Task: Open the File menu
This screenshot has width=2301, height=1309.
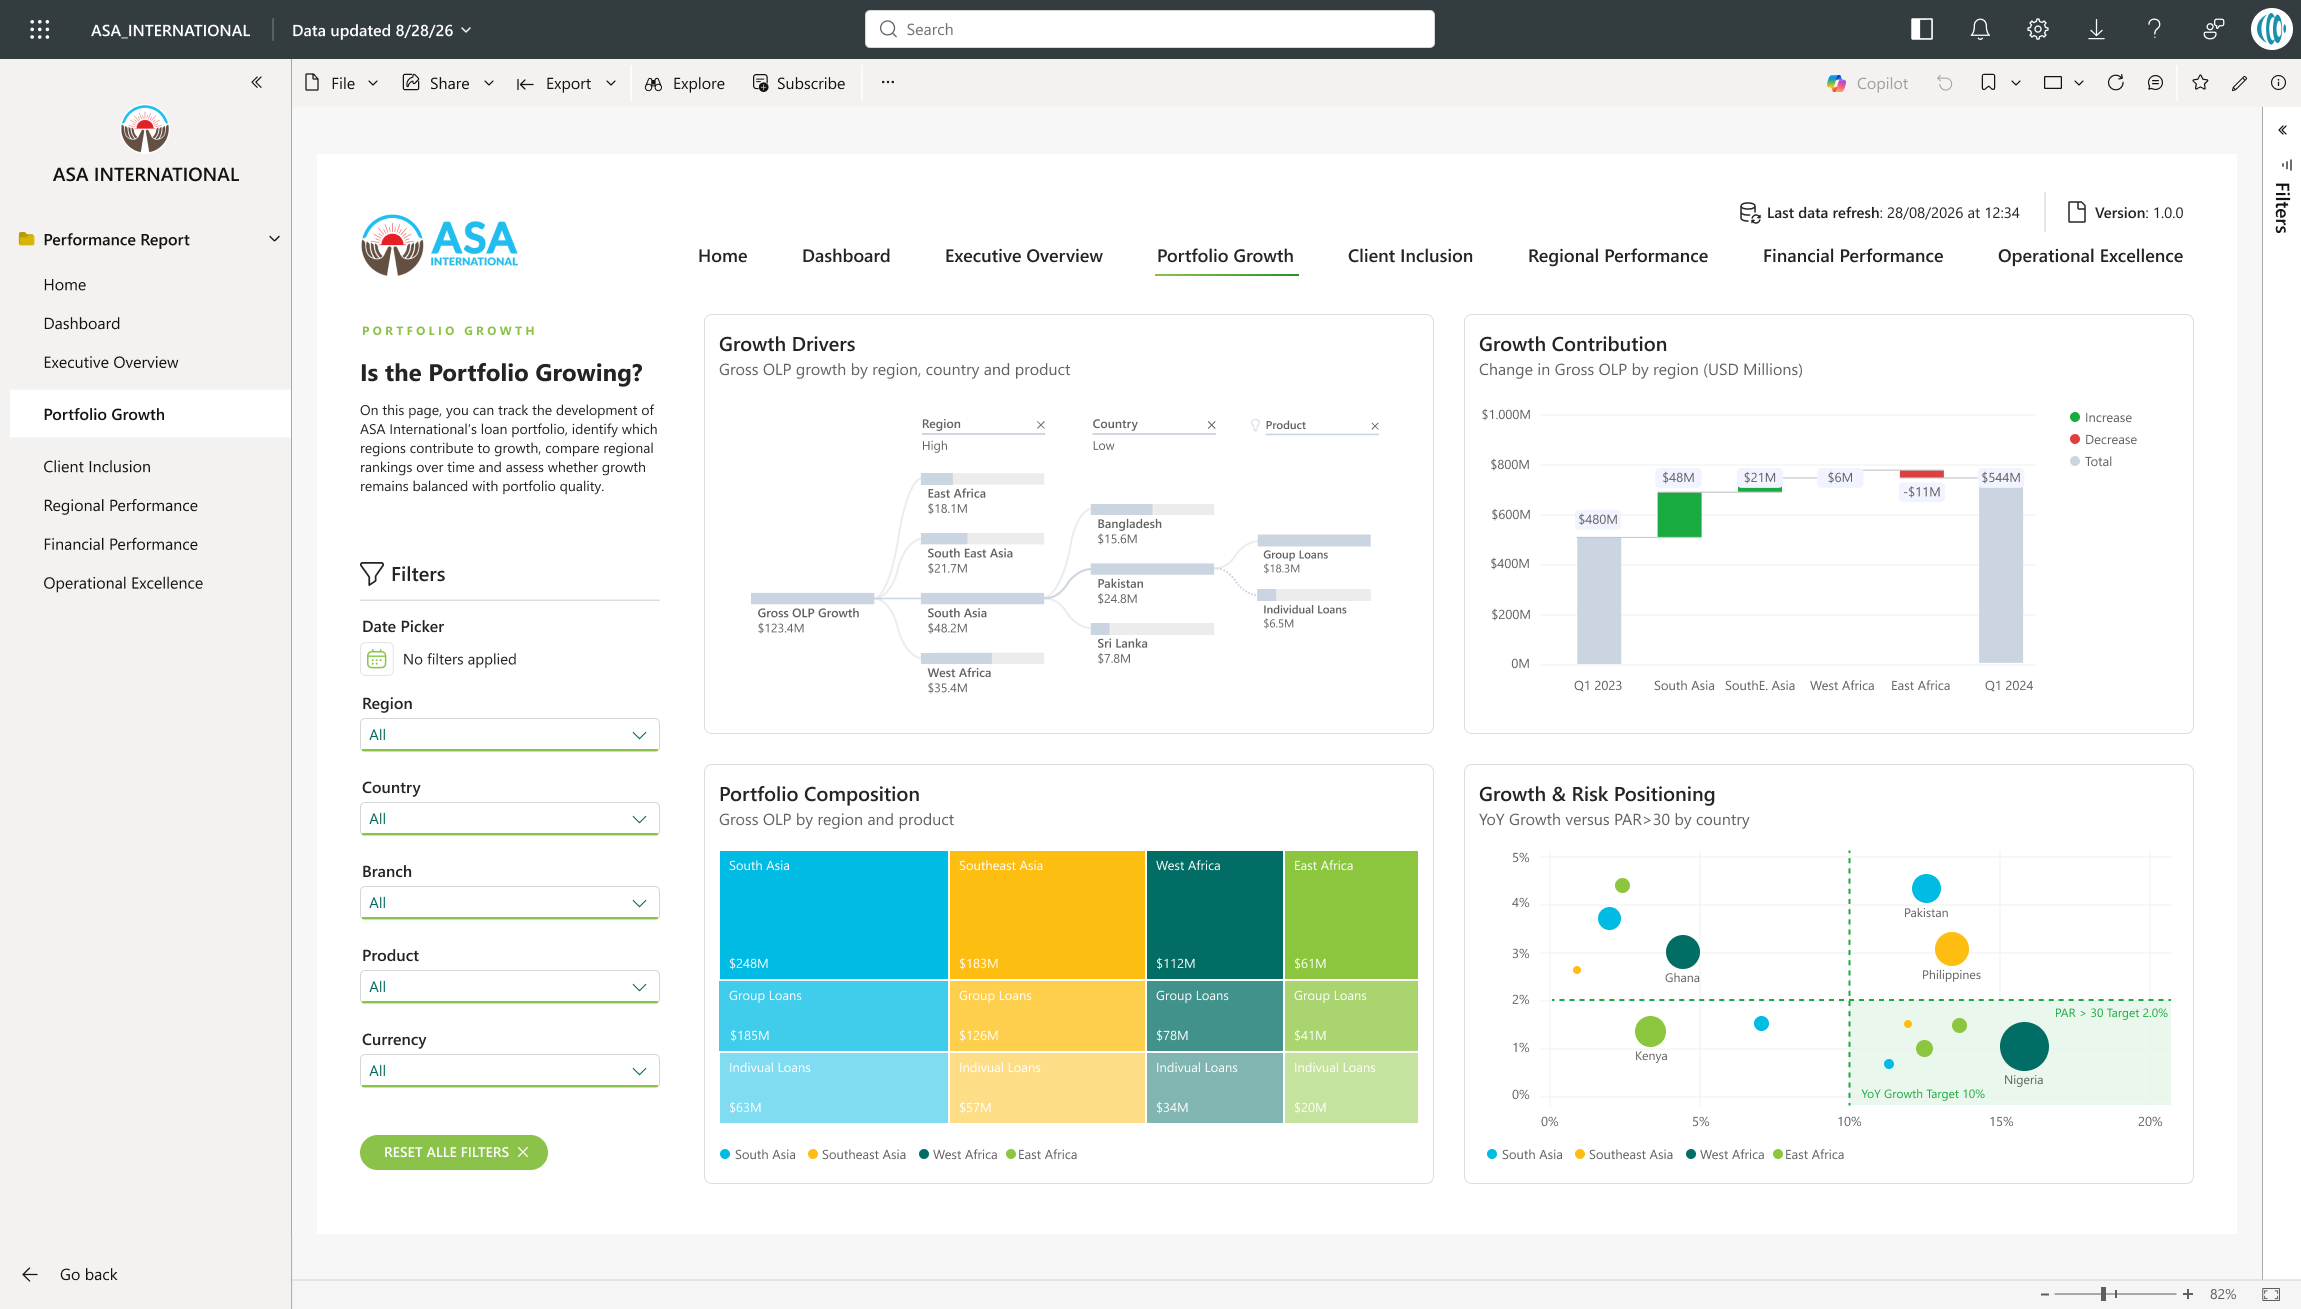Action: [x=341, y=83]
